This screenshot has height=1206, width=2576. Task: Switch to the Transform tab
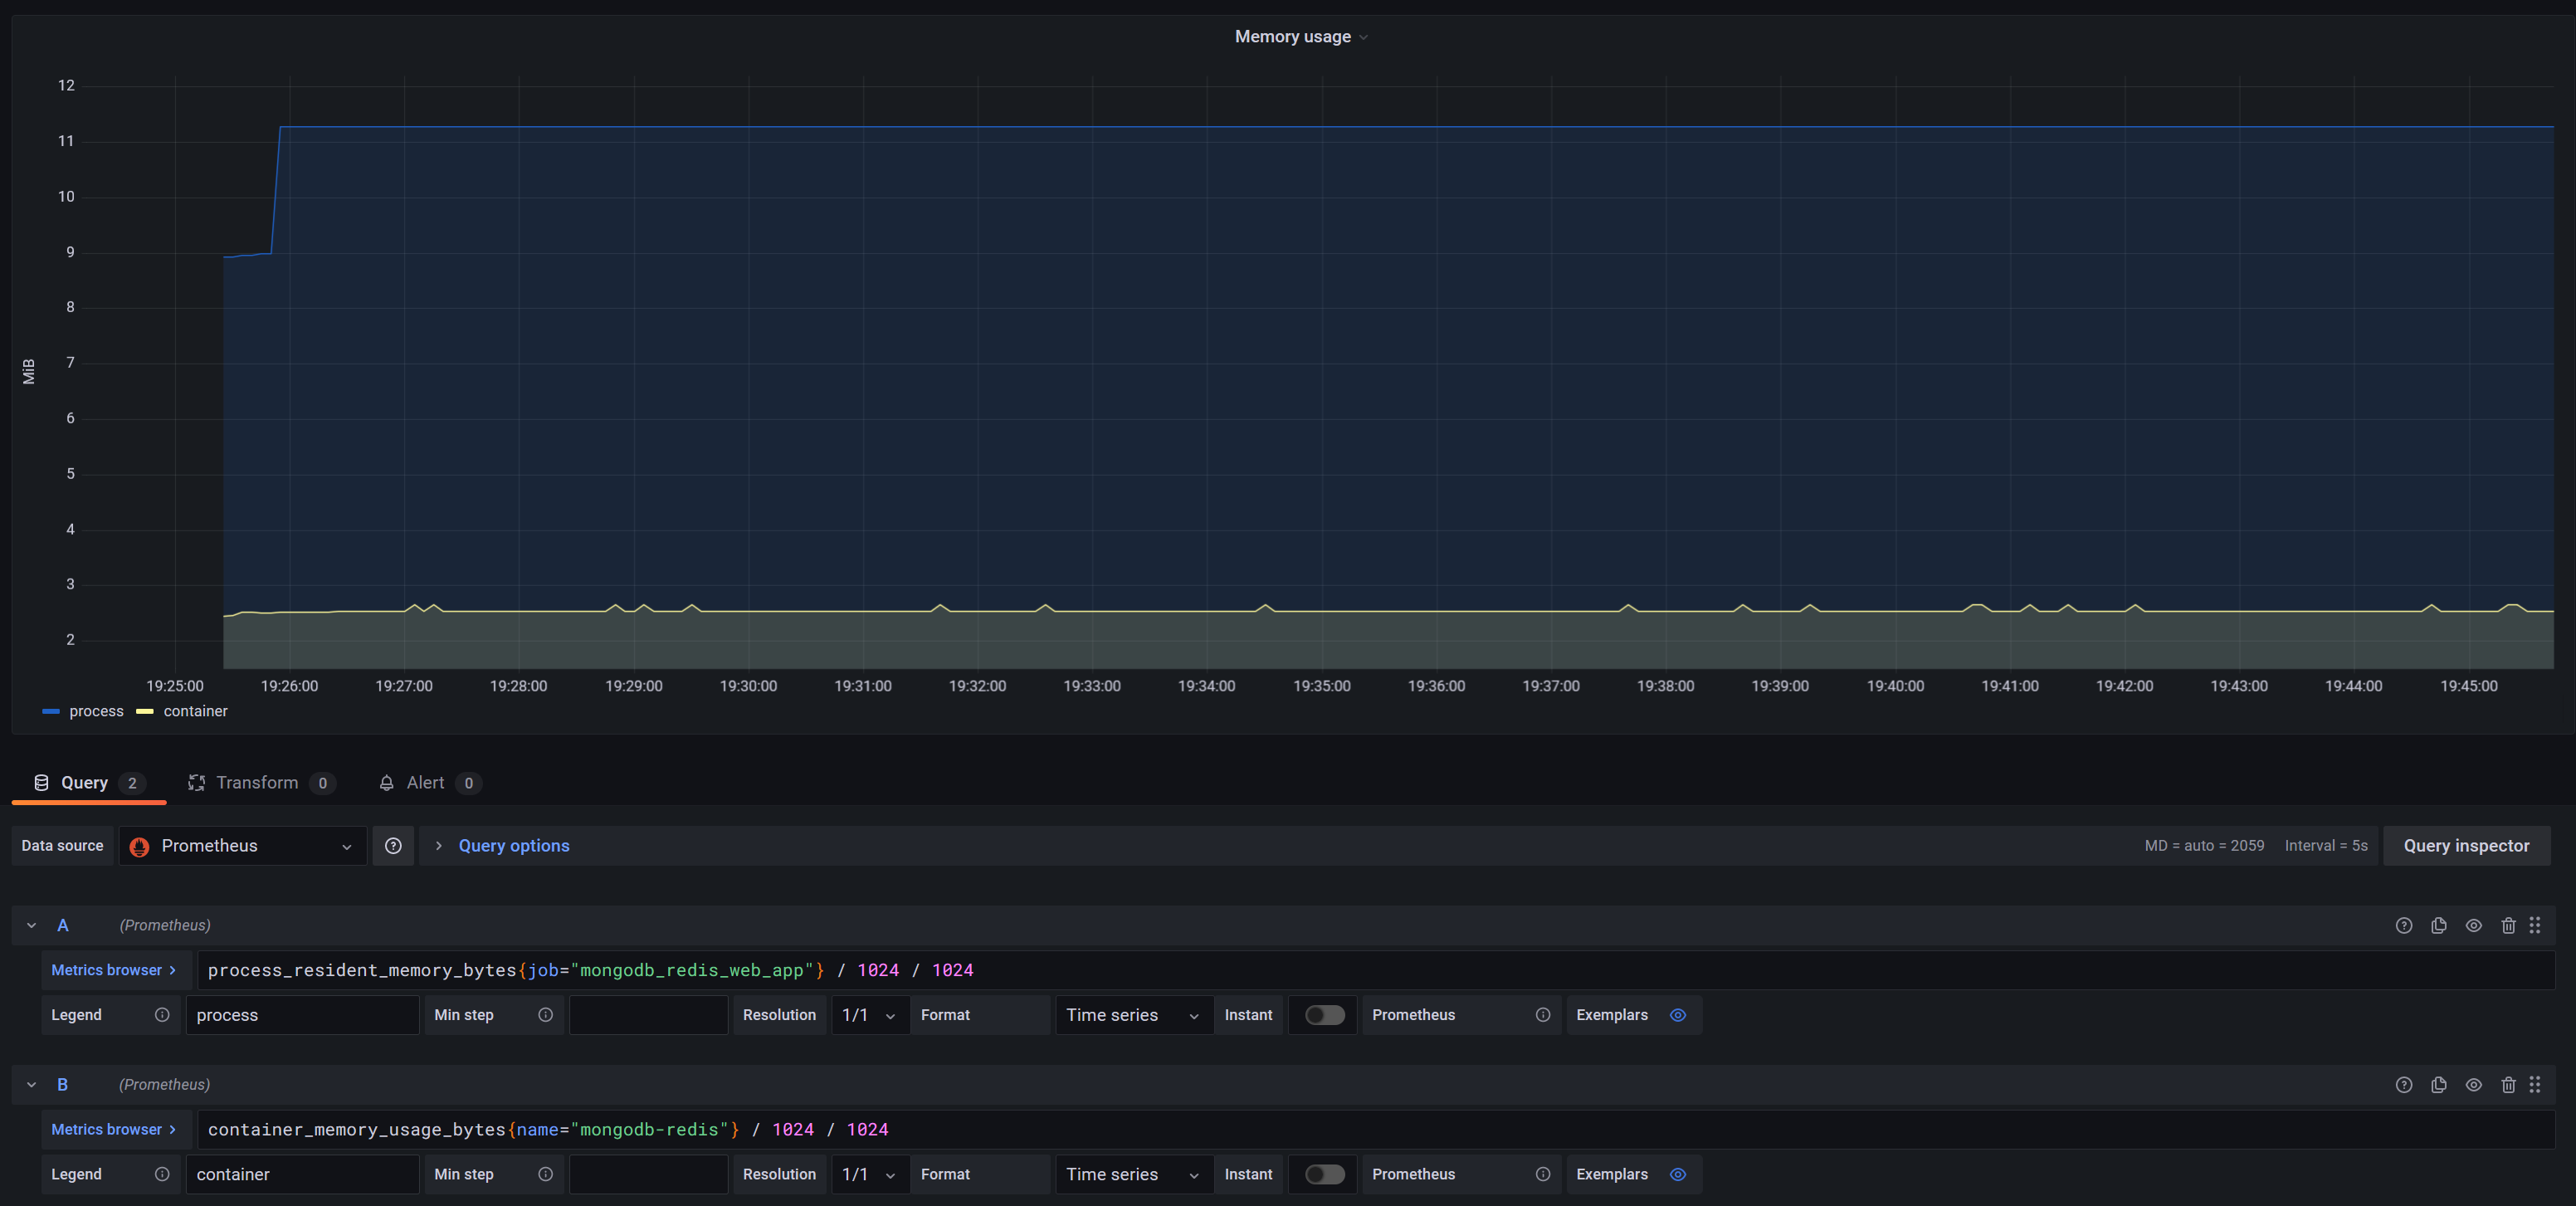tap(257, 783)
